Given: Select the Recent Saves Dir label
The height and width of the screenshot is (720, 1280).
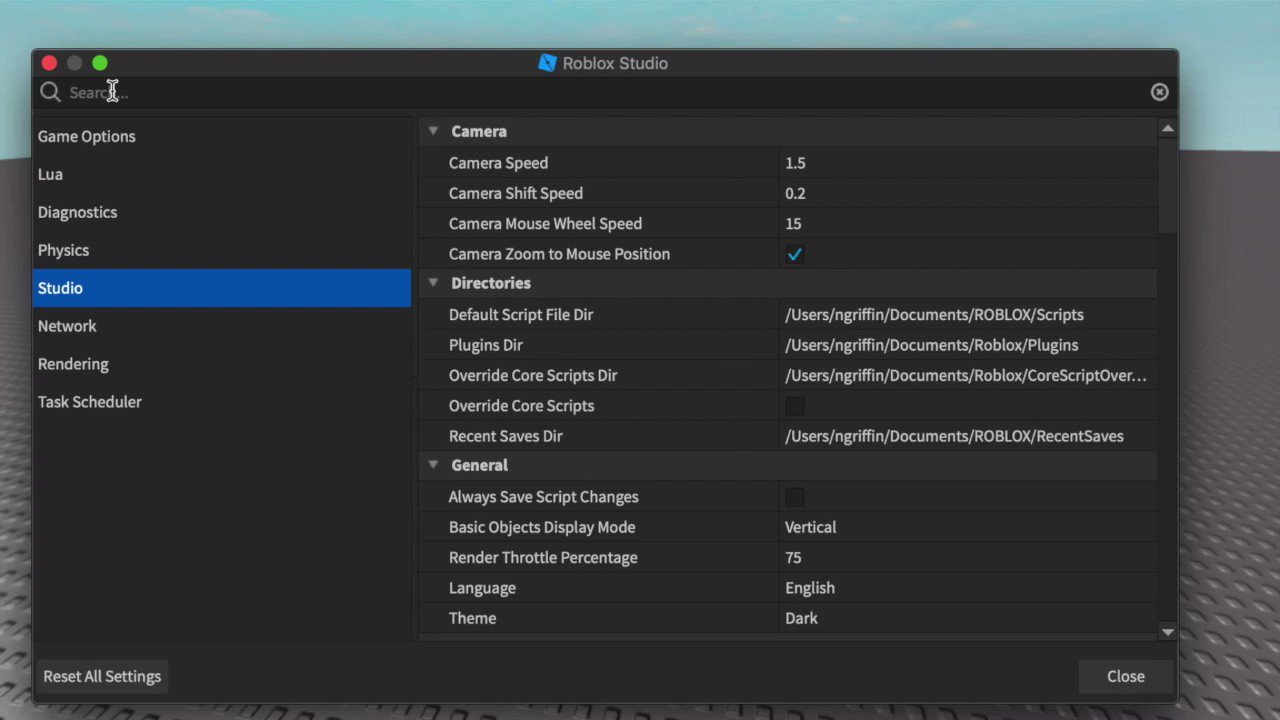Looking at the screenshot, I should pyautogui.click(x=505, y=436).
